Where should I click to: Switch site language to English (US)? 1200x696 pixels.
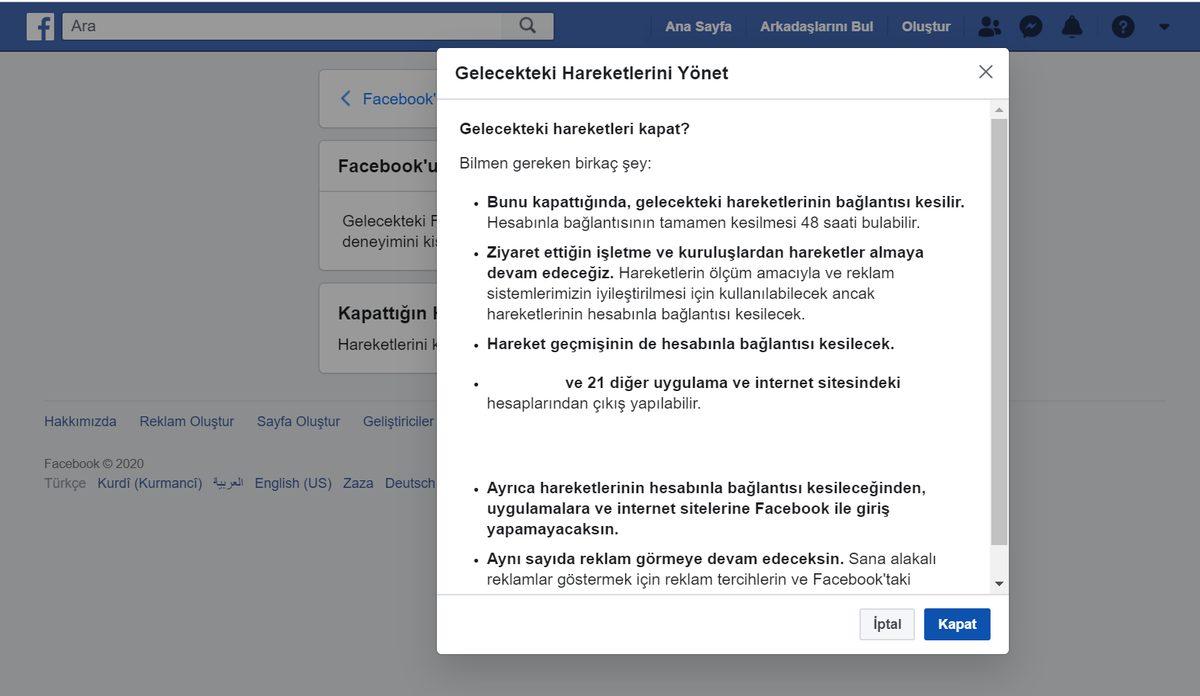292,482
